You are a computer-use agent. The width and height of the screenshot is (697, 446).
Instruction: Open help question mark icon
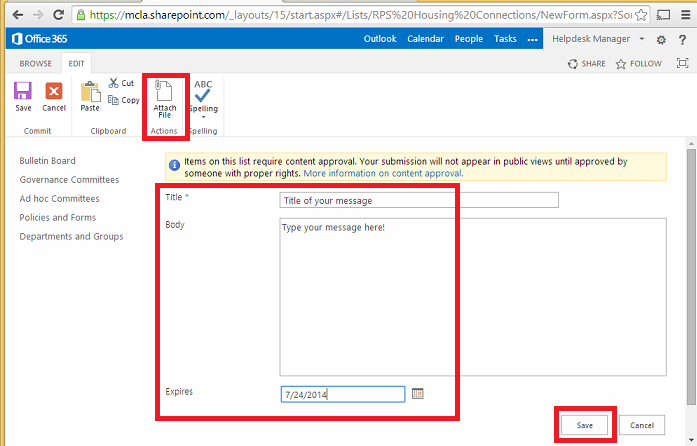pos(682,40)
